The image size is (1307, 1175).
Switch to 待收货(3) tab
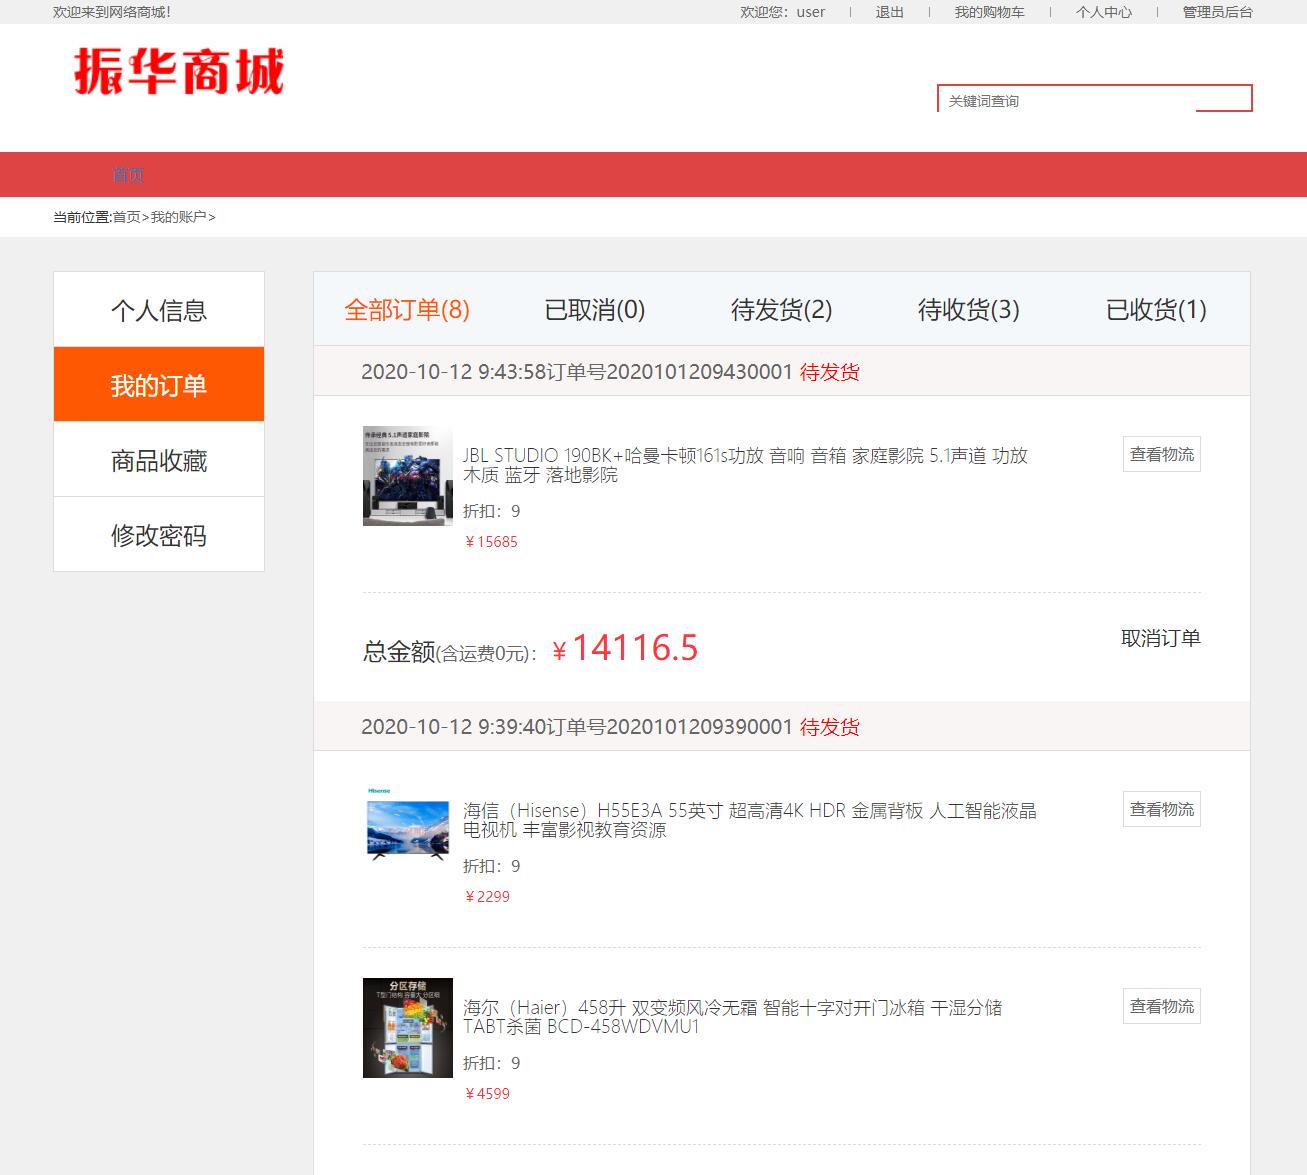click(967, 311)
